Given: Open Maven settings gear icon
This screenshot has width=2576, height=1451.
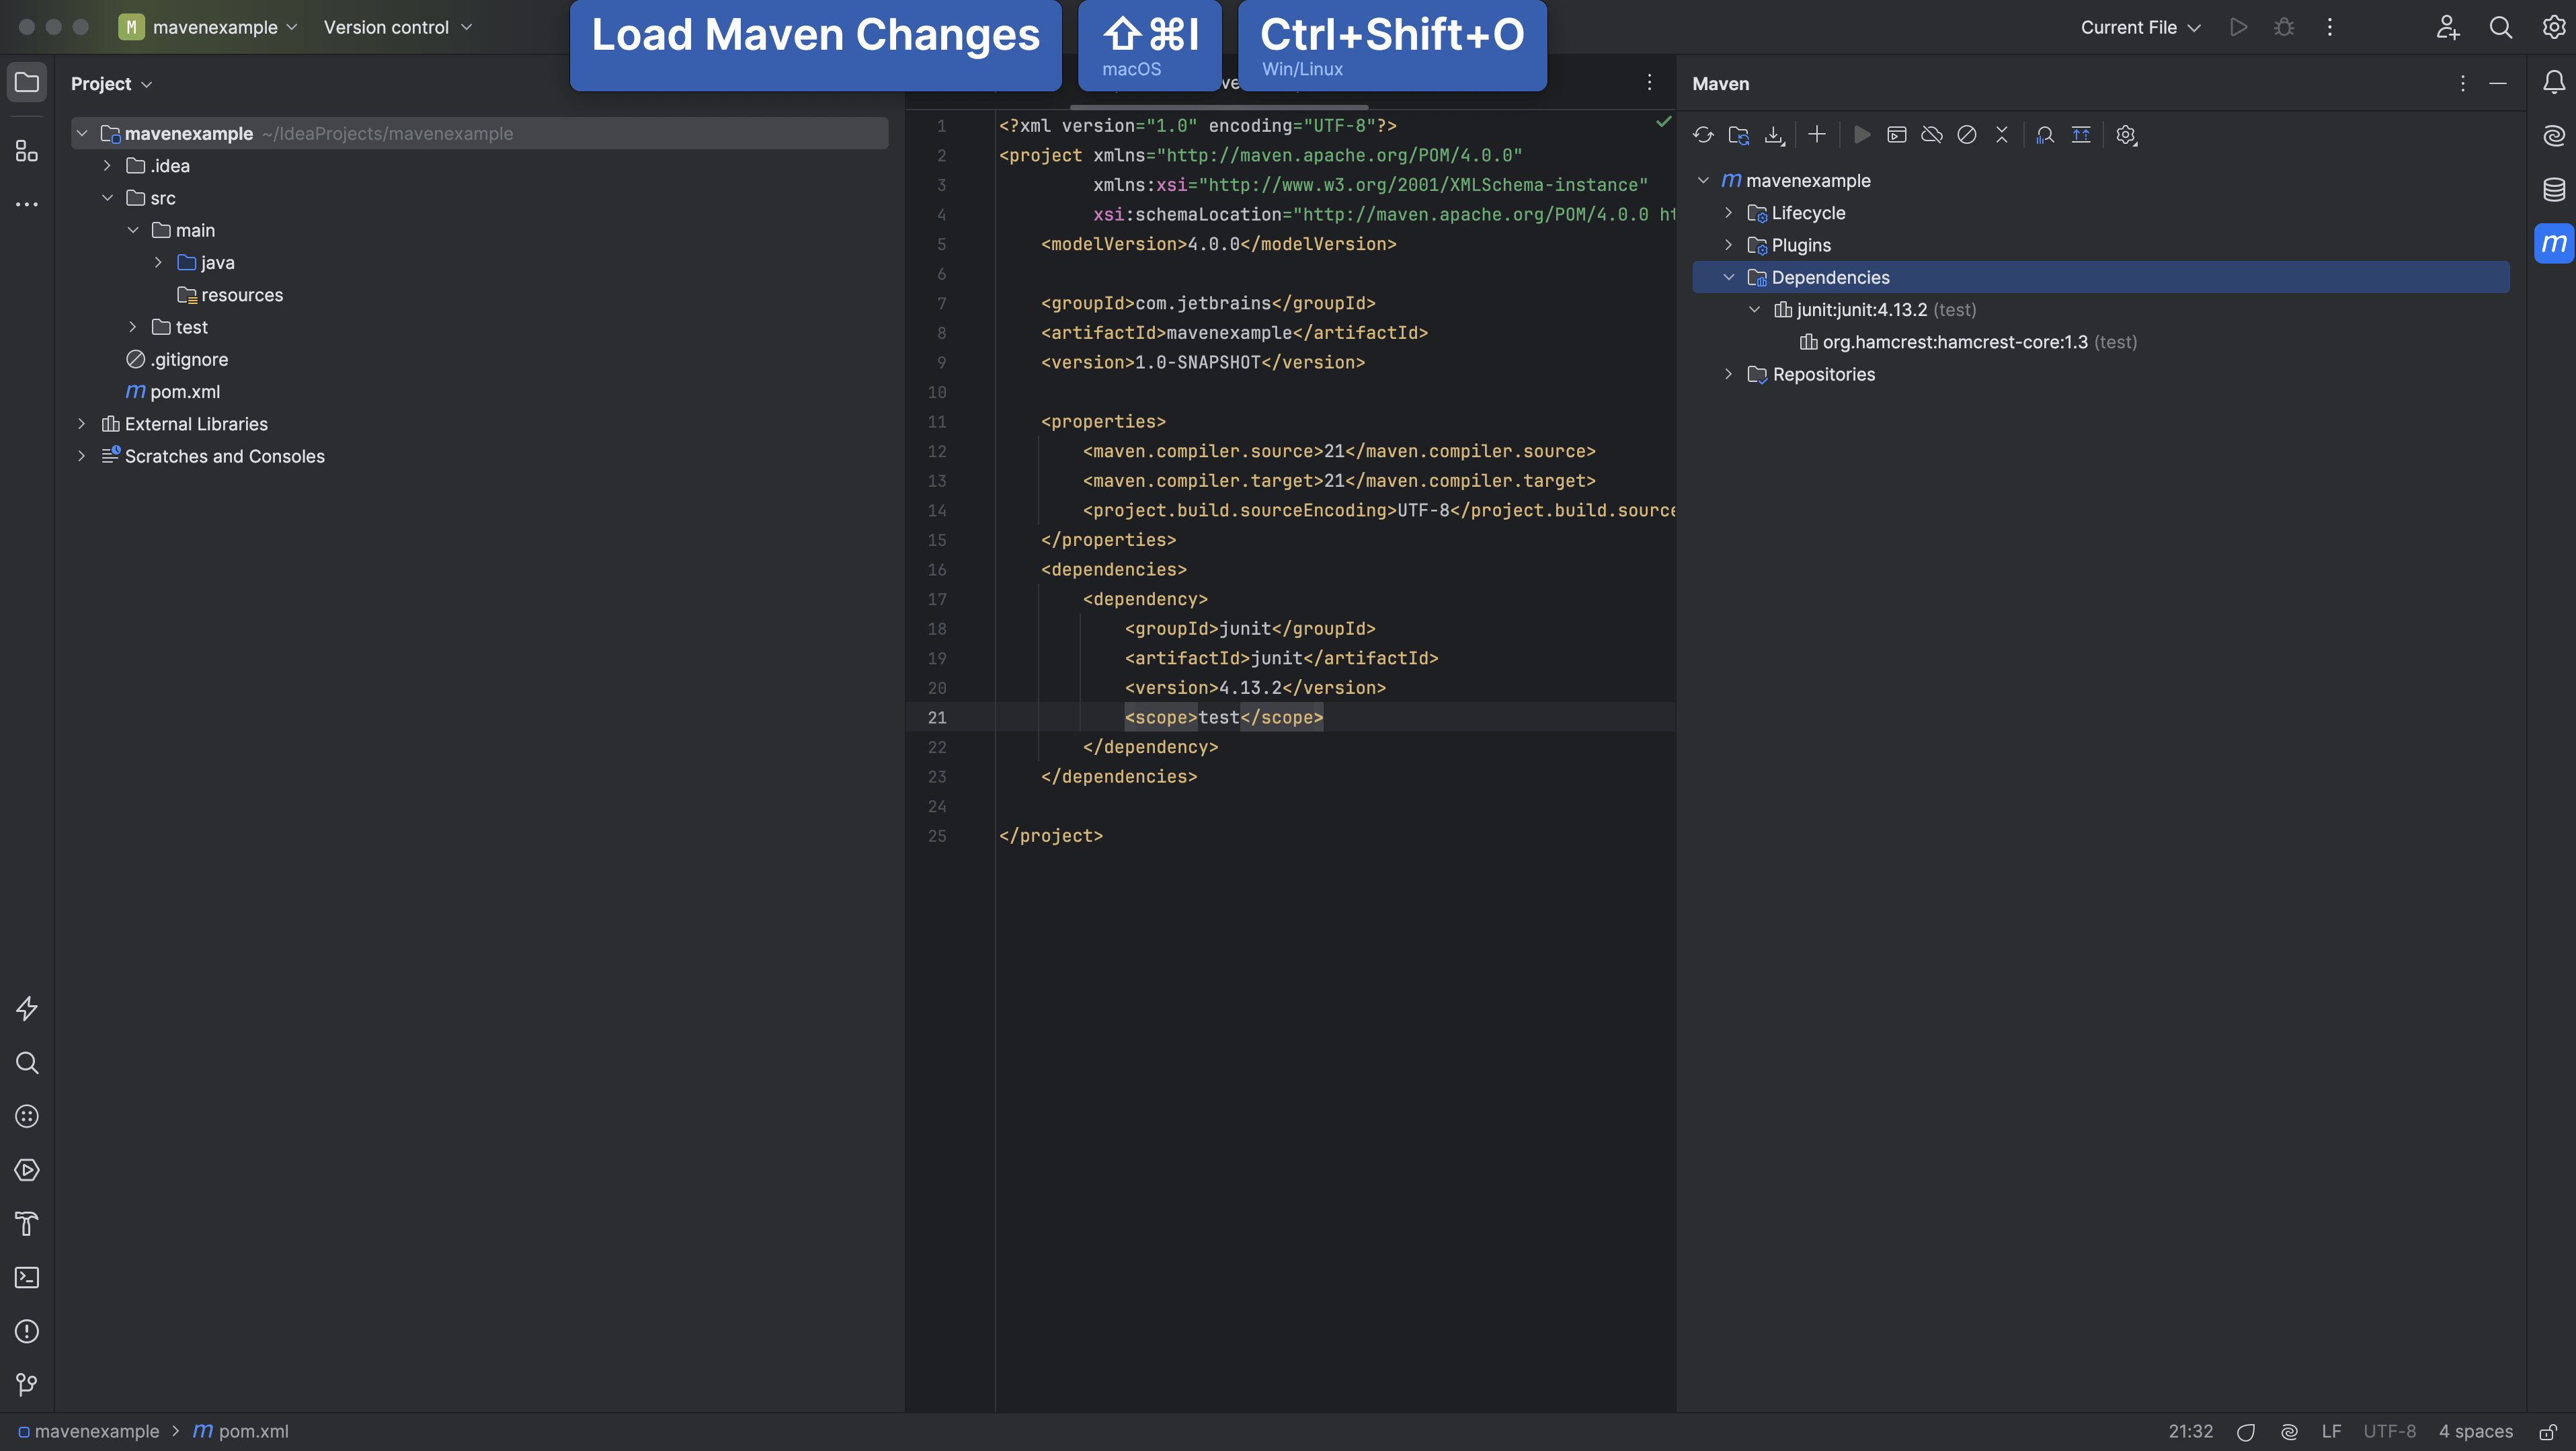Looking at the screenshot, I should point(2126,134).
